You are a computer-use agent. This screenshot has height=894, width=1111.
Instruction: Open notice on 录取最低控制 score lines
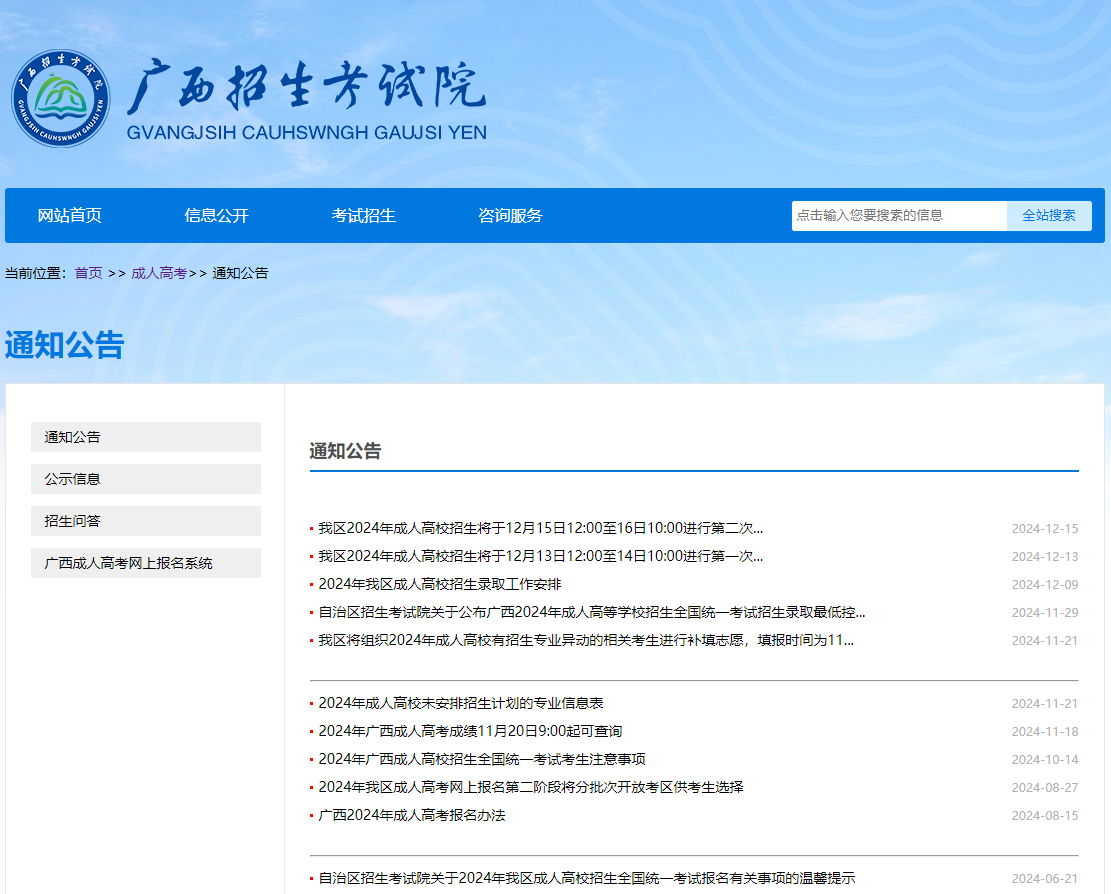[592, 612]
